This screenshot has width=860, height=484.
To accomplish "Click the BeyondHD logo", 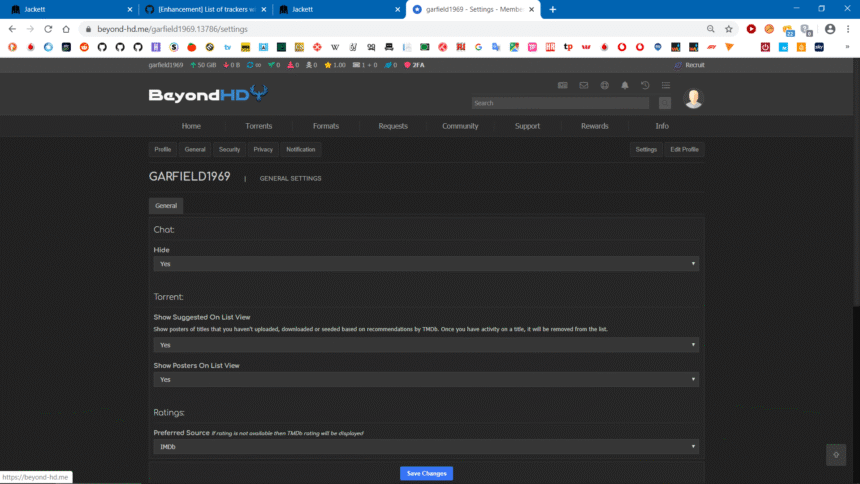I will (x=207, y=96).
